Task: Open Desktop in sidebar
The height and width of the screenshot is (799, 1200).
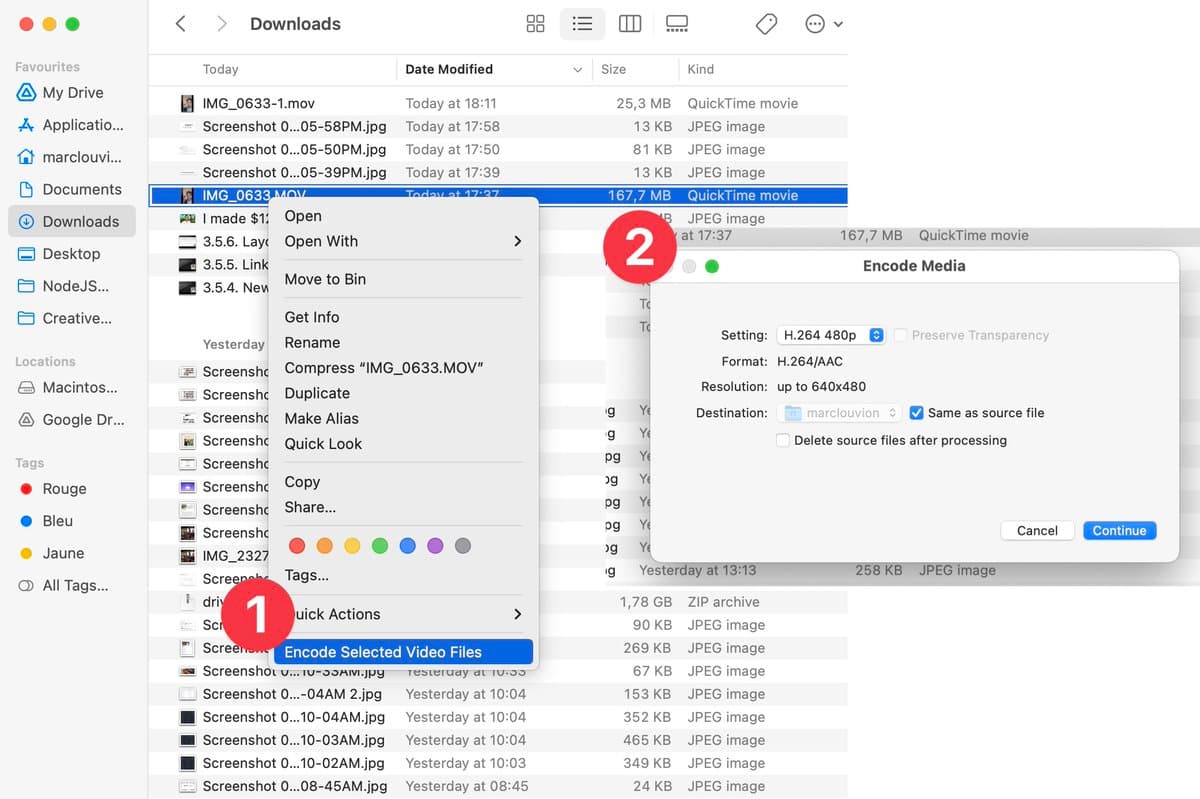Action: [x=72, y=253]
